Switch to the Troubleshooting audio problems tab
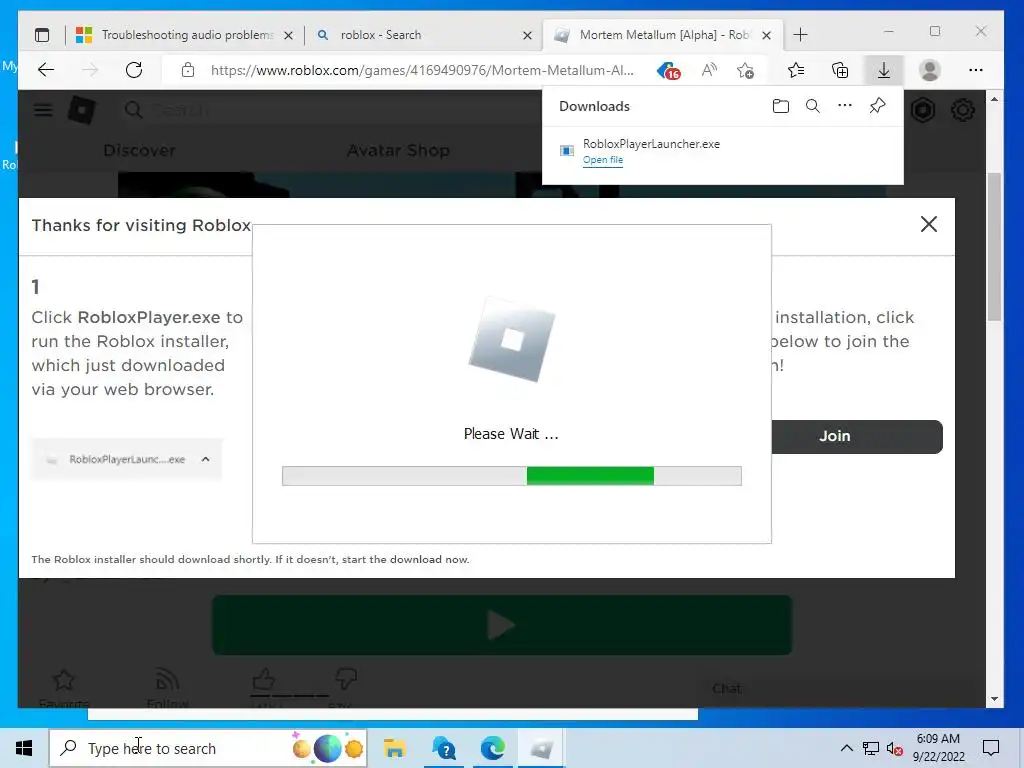The height and width of the screenshot is (768, 1024). point(185,35)
